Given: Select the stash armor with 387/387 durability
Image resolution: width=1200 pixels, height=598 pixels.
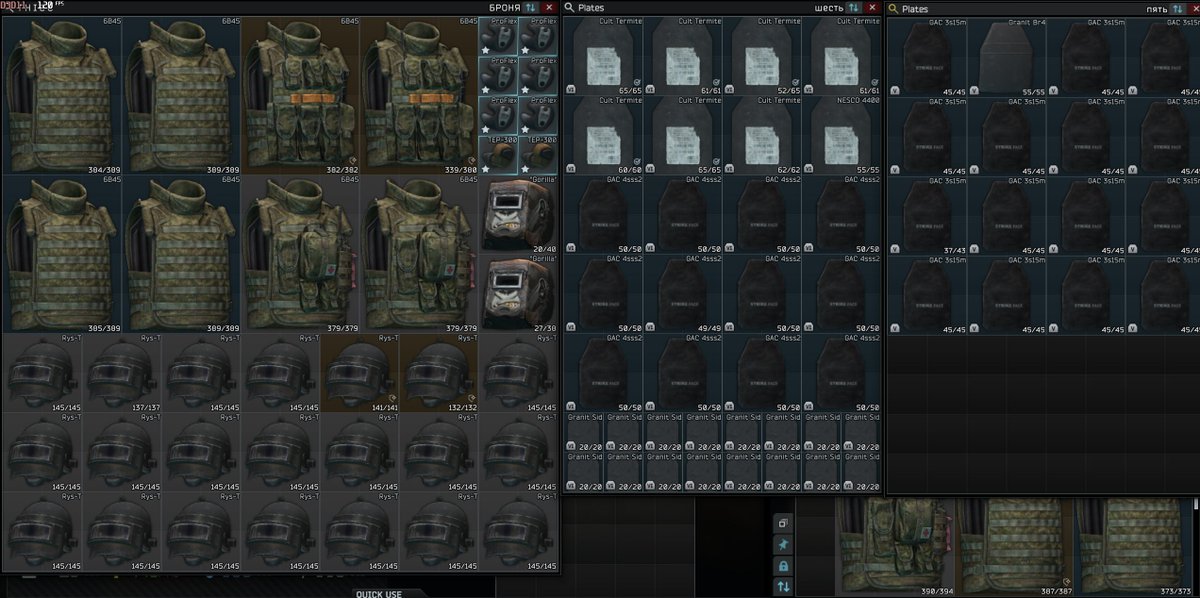Looking at the screenshot, I should pos(1015,548).
